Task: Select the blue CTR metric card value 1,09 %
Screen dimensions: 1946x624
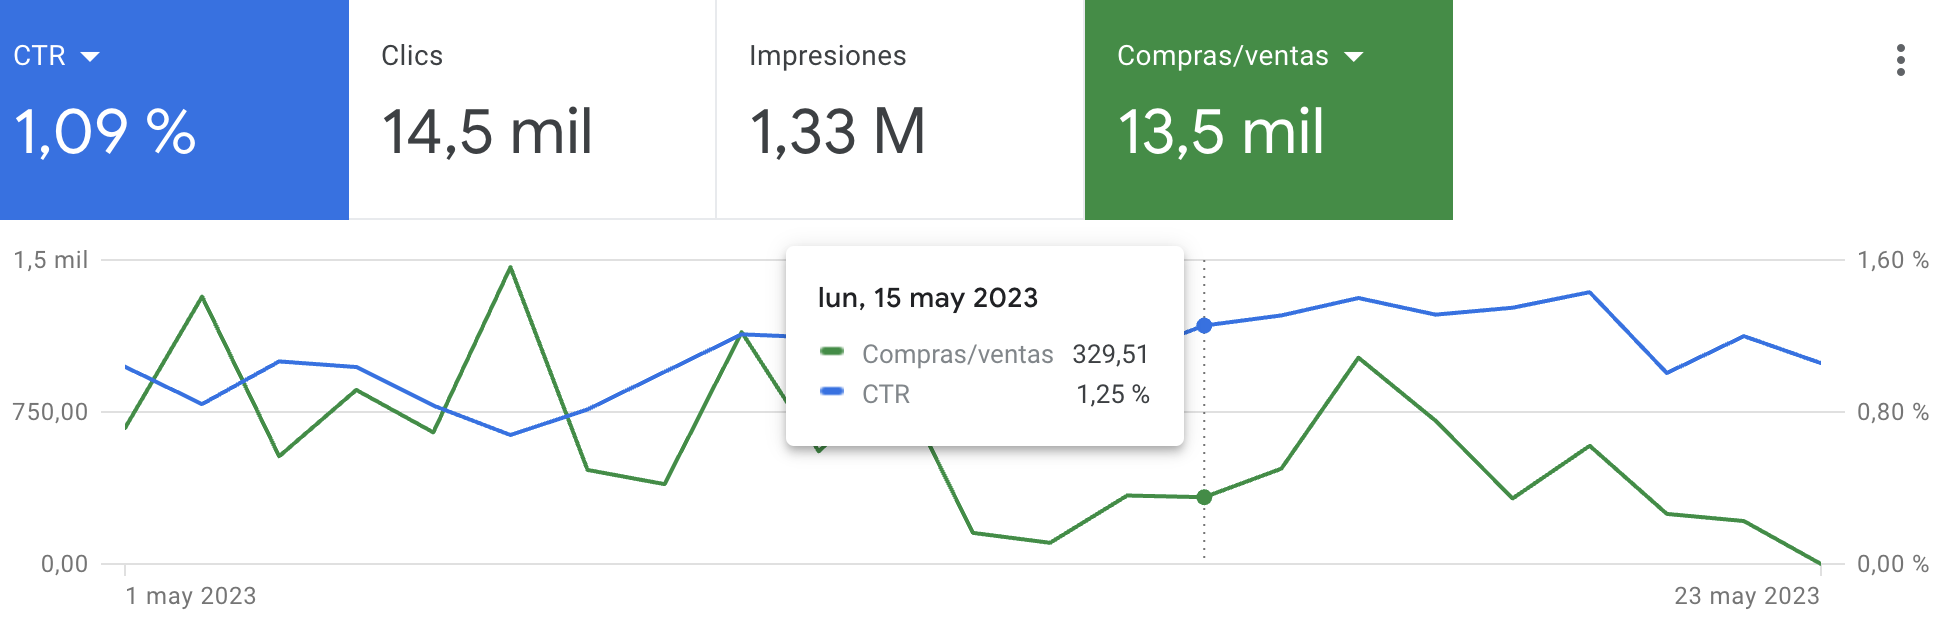Action: [105, 132]
